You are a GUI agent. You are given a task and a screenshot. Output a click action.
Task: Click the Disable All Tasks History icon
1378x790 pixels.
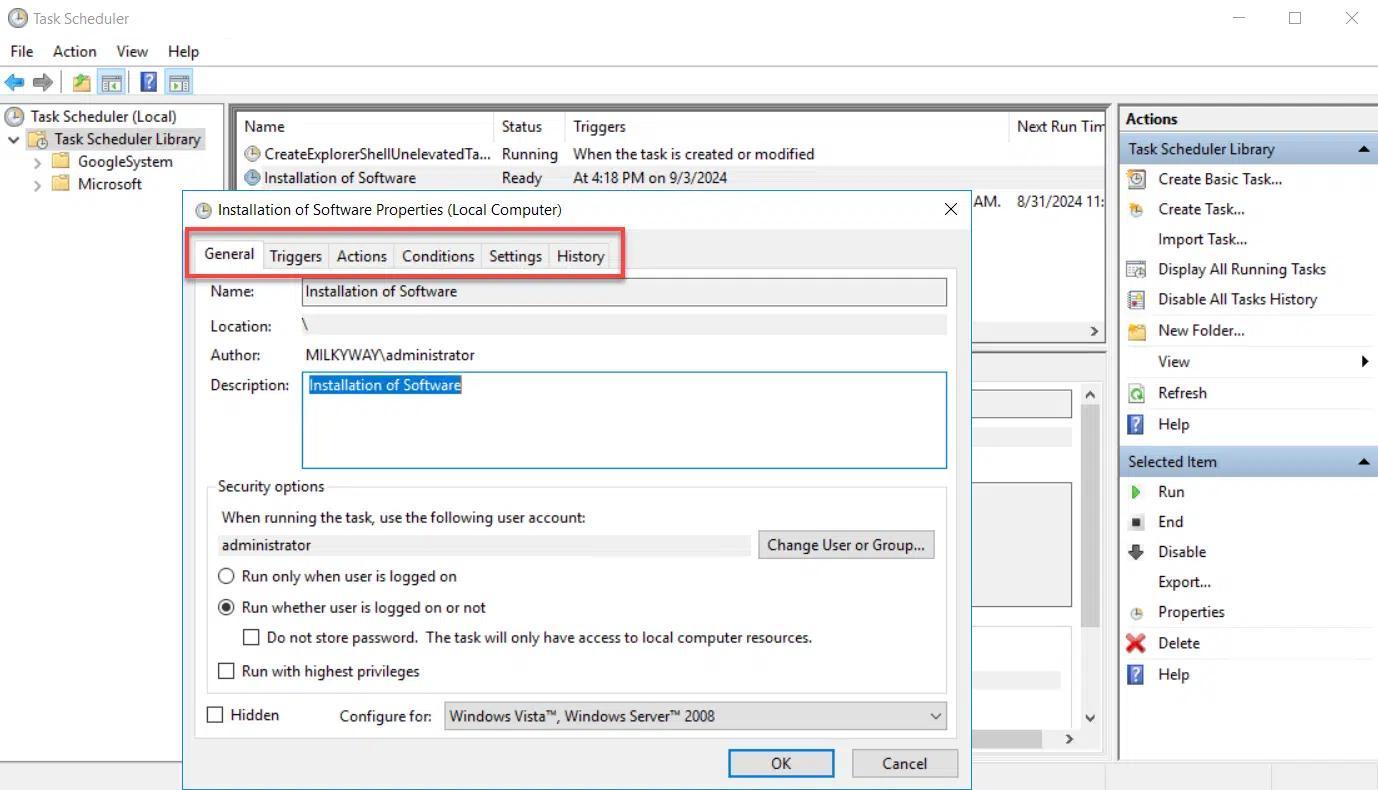1237,299
